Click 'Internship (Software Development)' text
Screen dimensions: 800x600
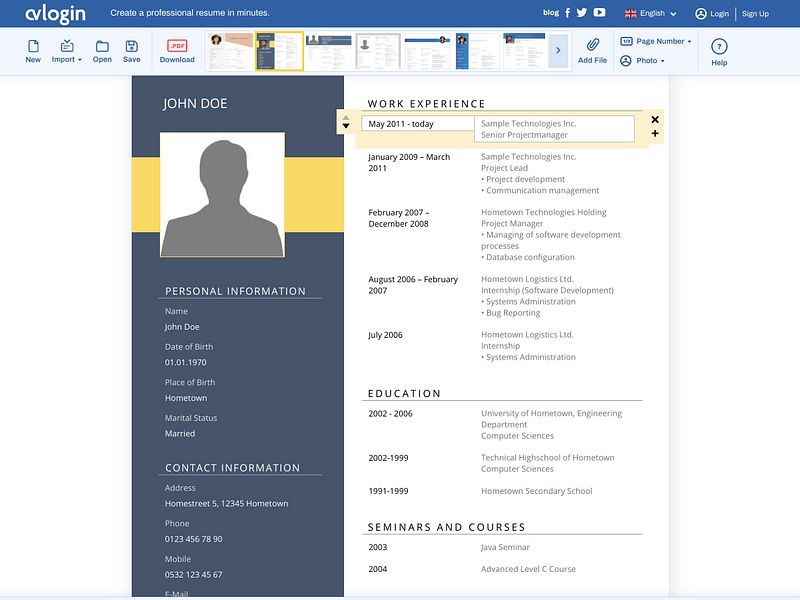pyautogui.click(x=547, y=290)
